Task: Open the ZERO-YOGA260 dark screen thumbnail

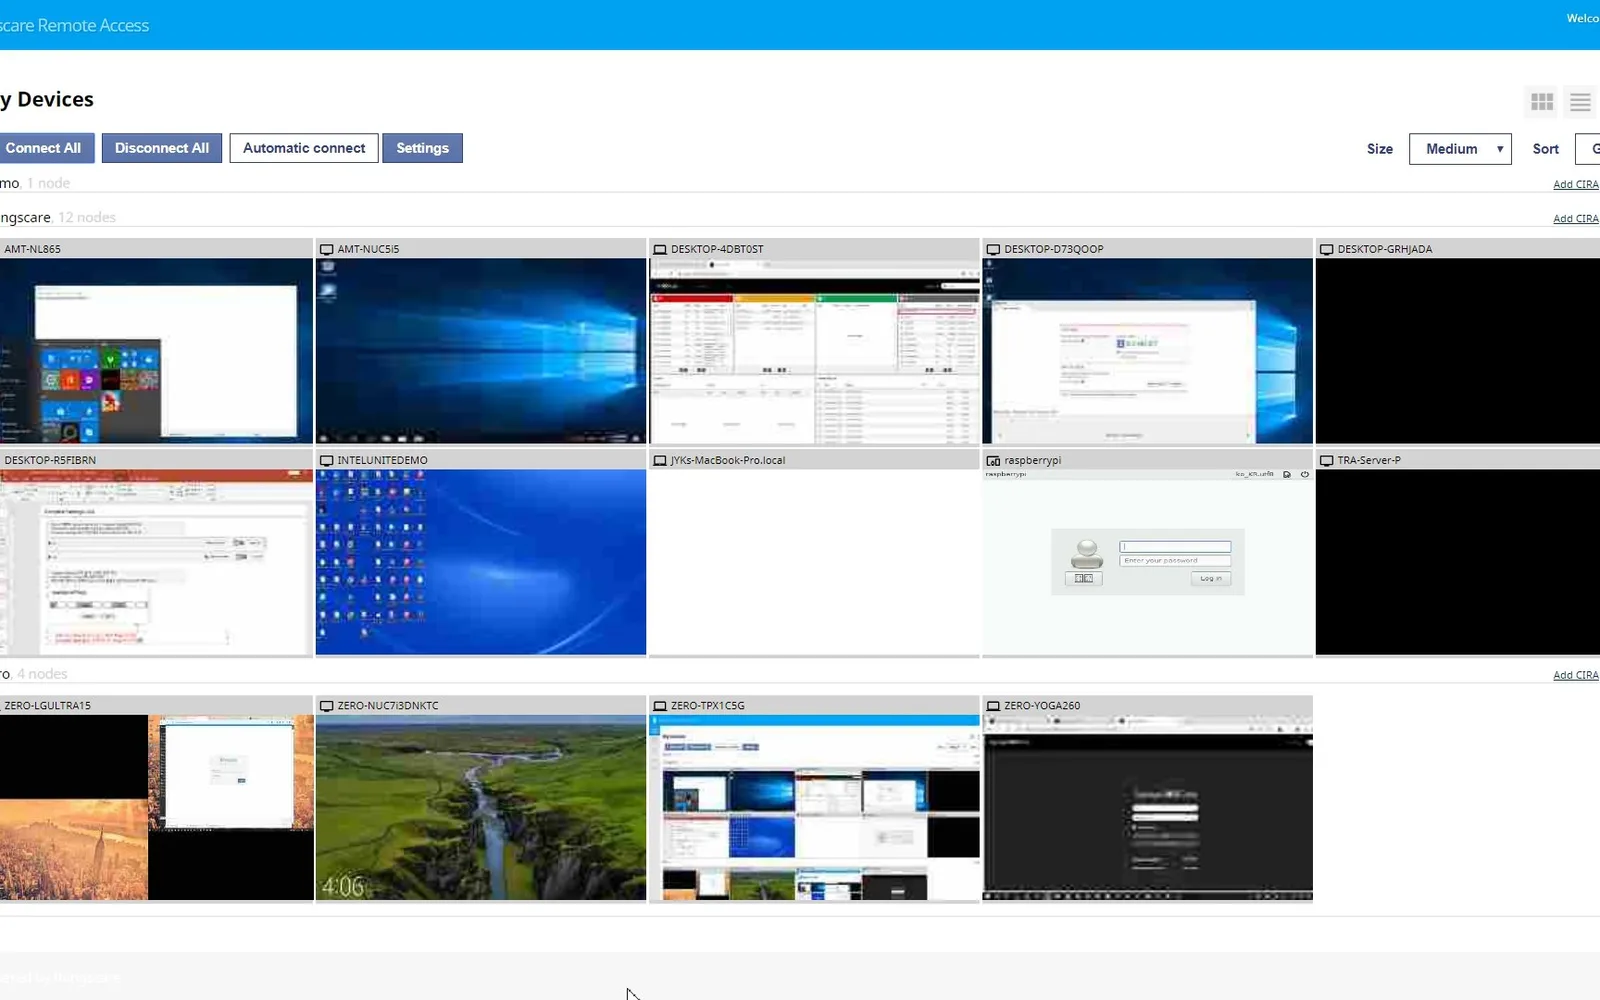Action: (x=1147, y=807)
